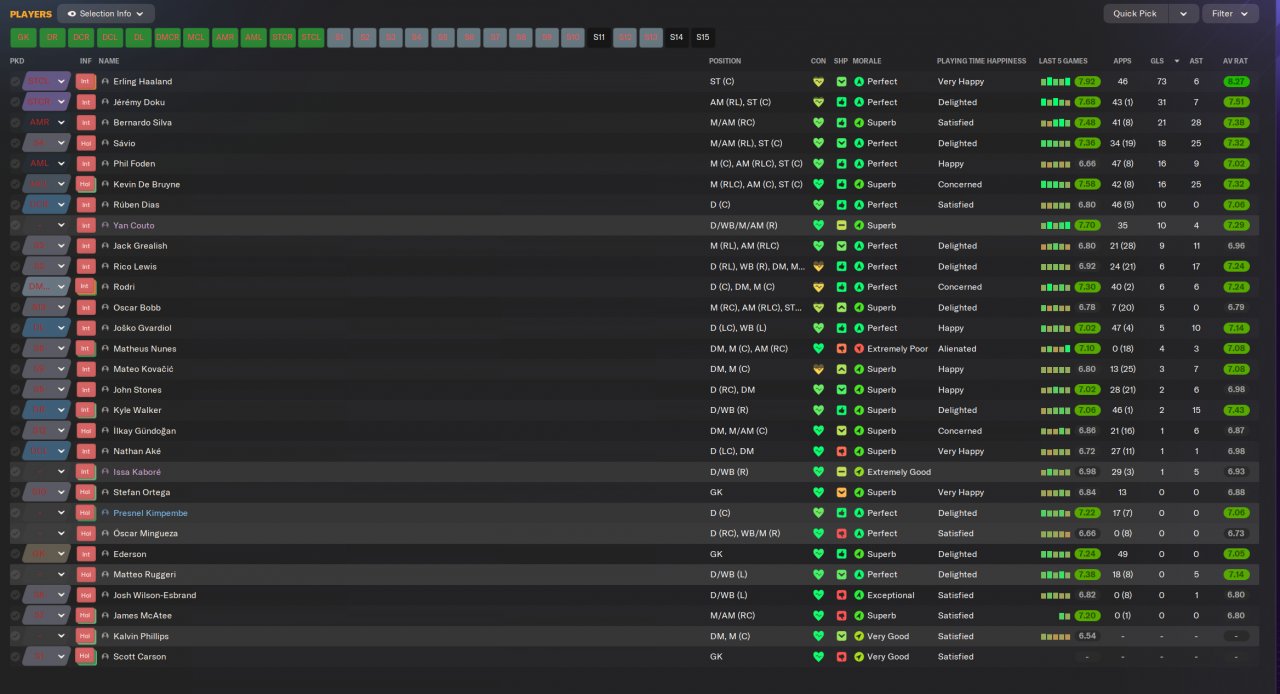Toggle the picked checkmark for James McAtee

tap(15, 616)
